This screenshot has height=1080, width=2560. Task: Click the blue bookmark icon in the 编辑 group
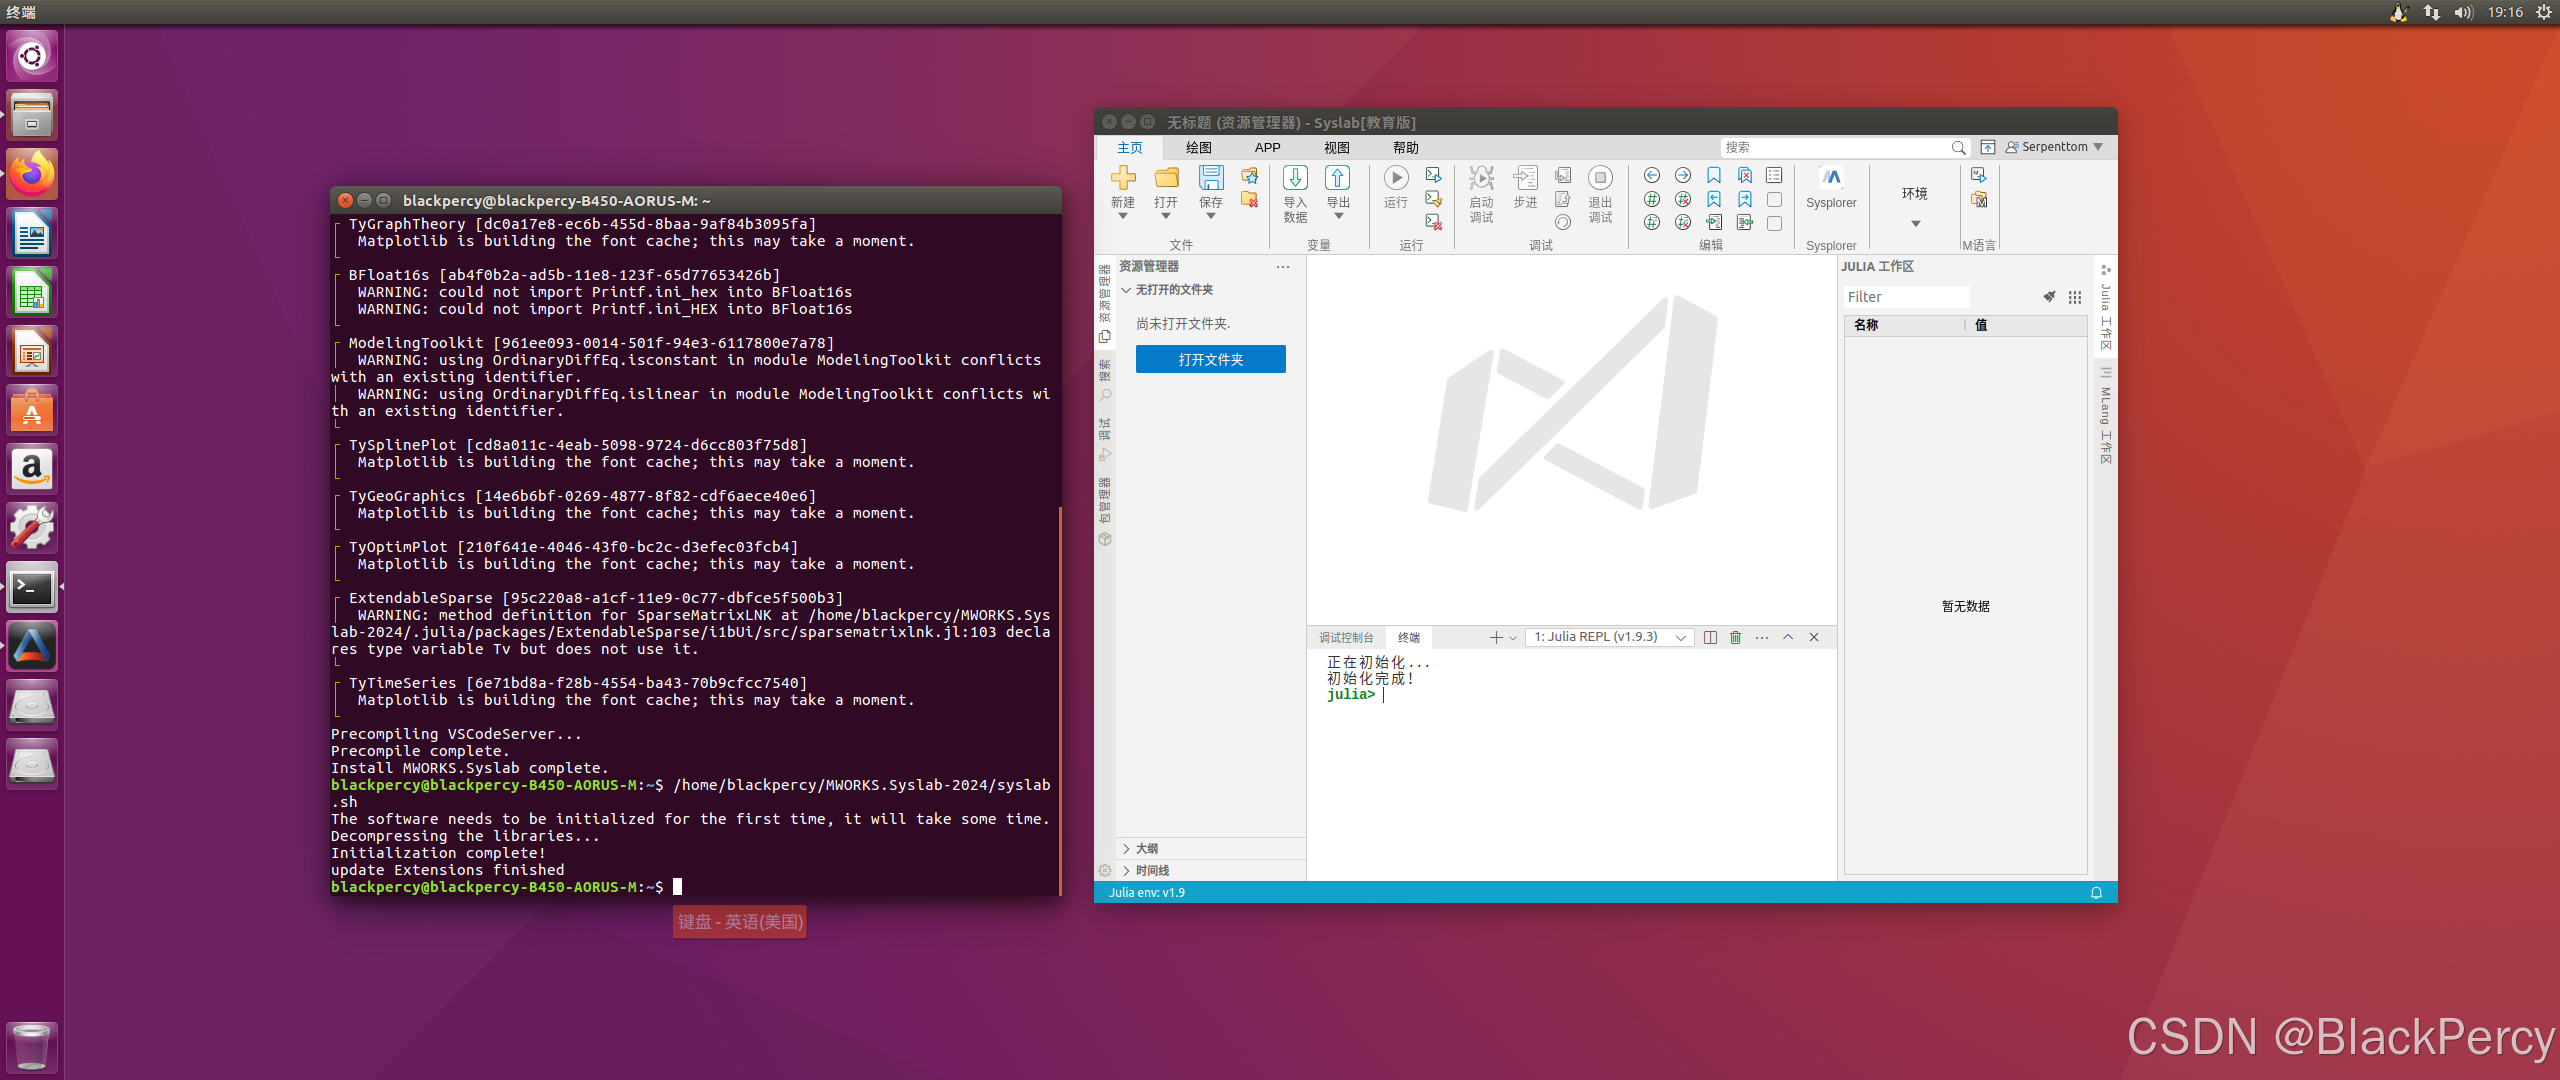(1714, 175)
